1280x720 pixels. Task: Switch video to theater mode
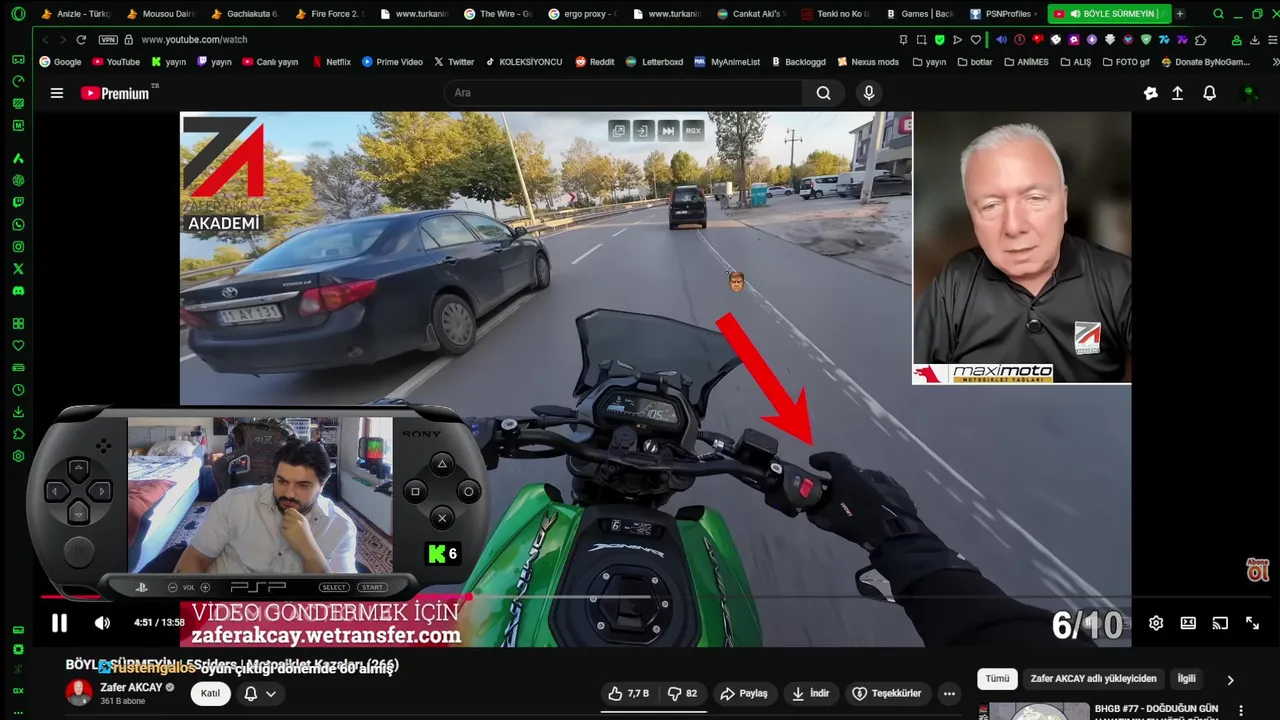pyautogui.click(x=1188, y=623)
